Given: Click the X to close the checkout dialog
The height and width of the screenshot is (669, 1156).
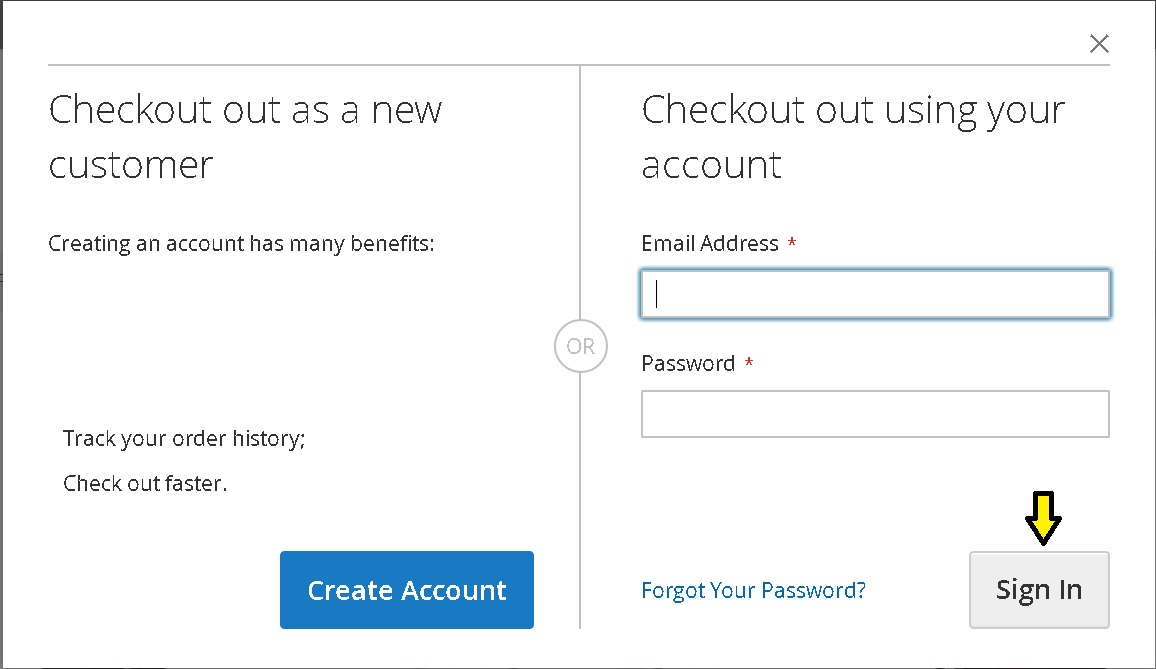Looking at the screenshot, I should coord(1099,43).
